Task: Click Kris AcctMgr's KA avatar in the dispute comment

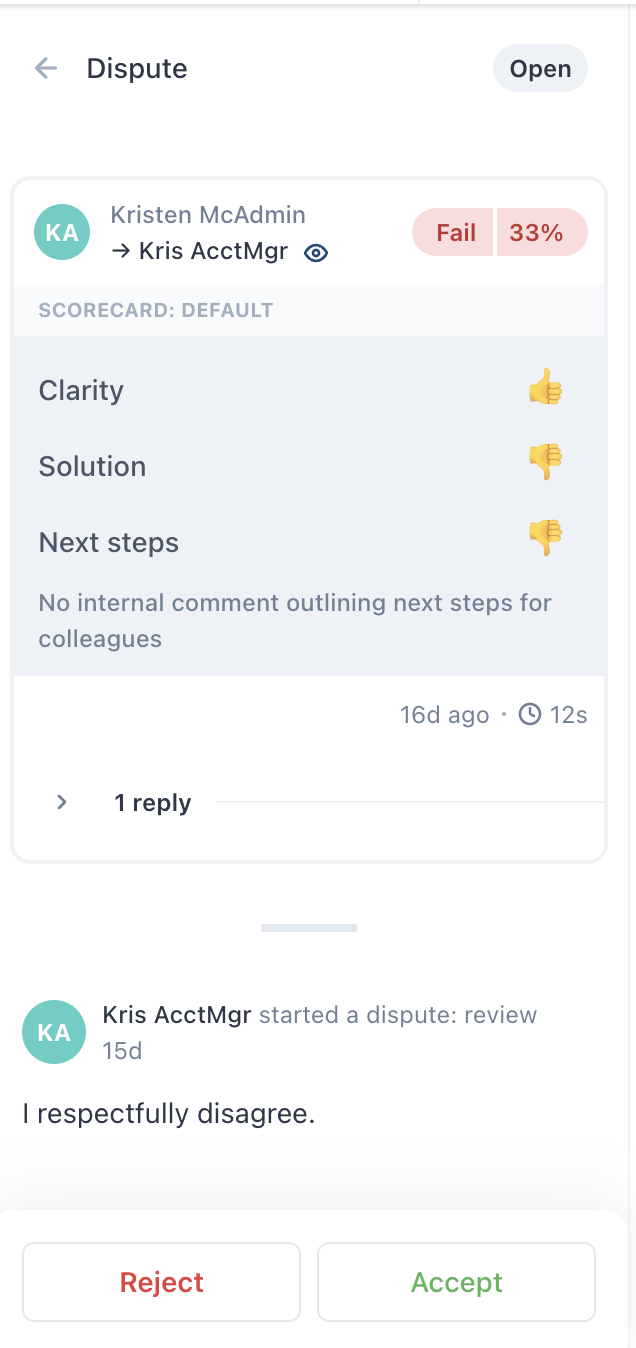Action: pos(53,1032)
